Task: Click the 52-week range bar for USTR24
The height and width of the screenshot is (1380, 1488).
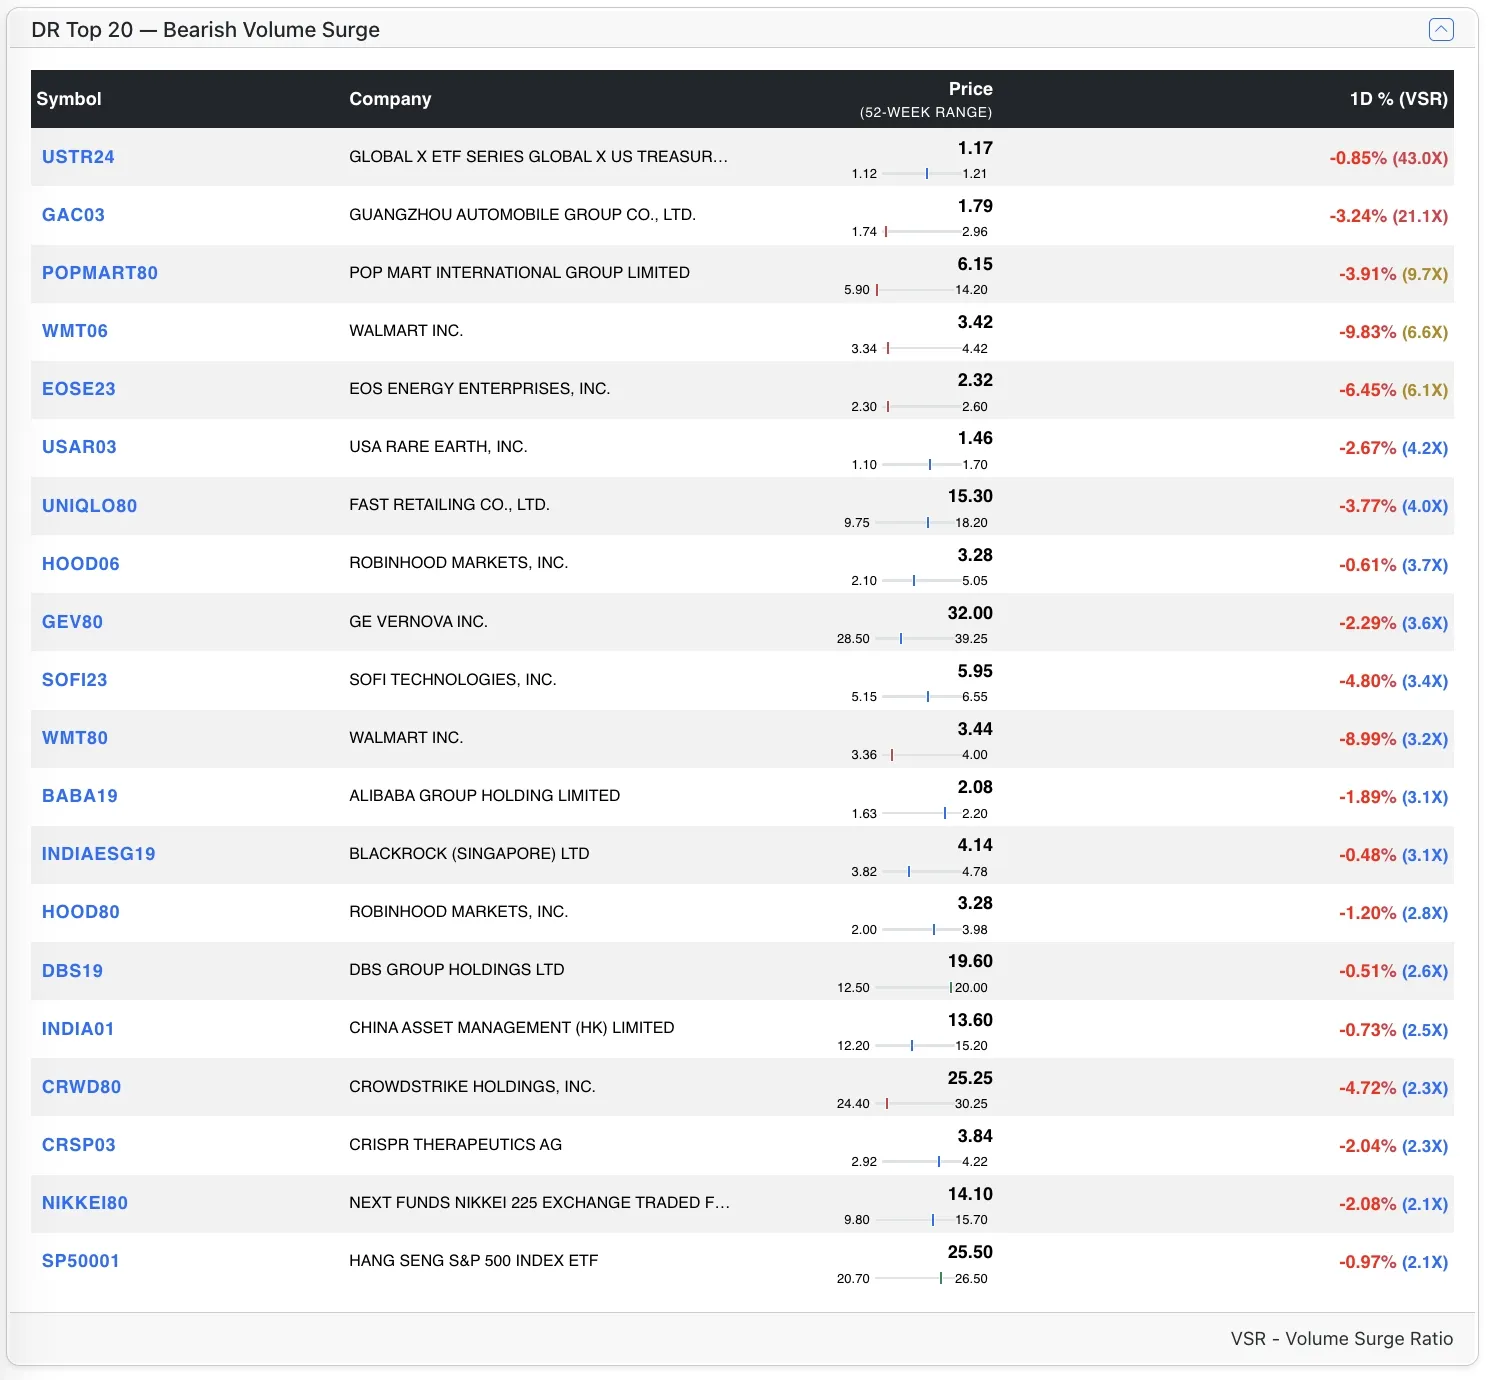Action: click(920, 174)
